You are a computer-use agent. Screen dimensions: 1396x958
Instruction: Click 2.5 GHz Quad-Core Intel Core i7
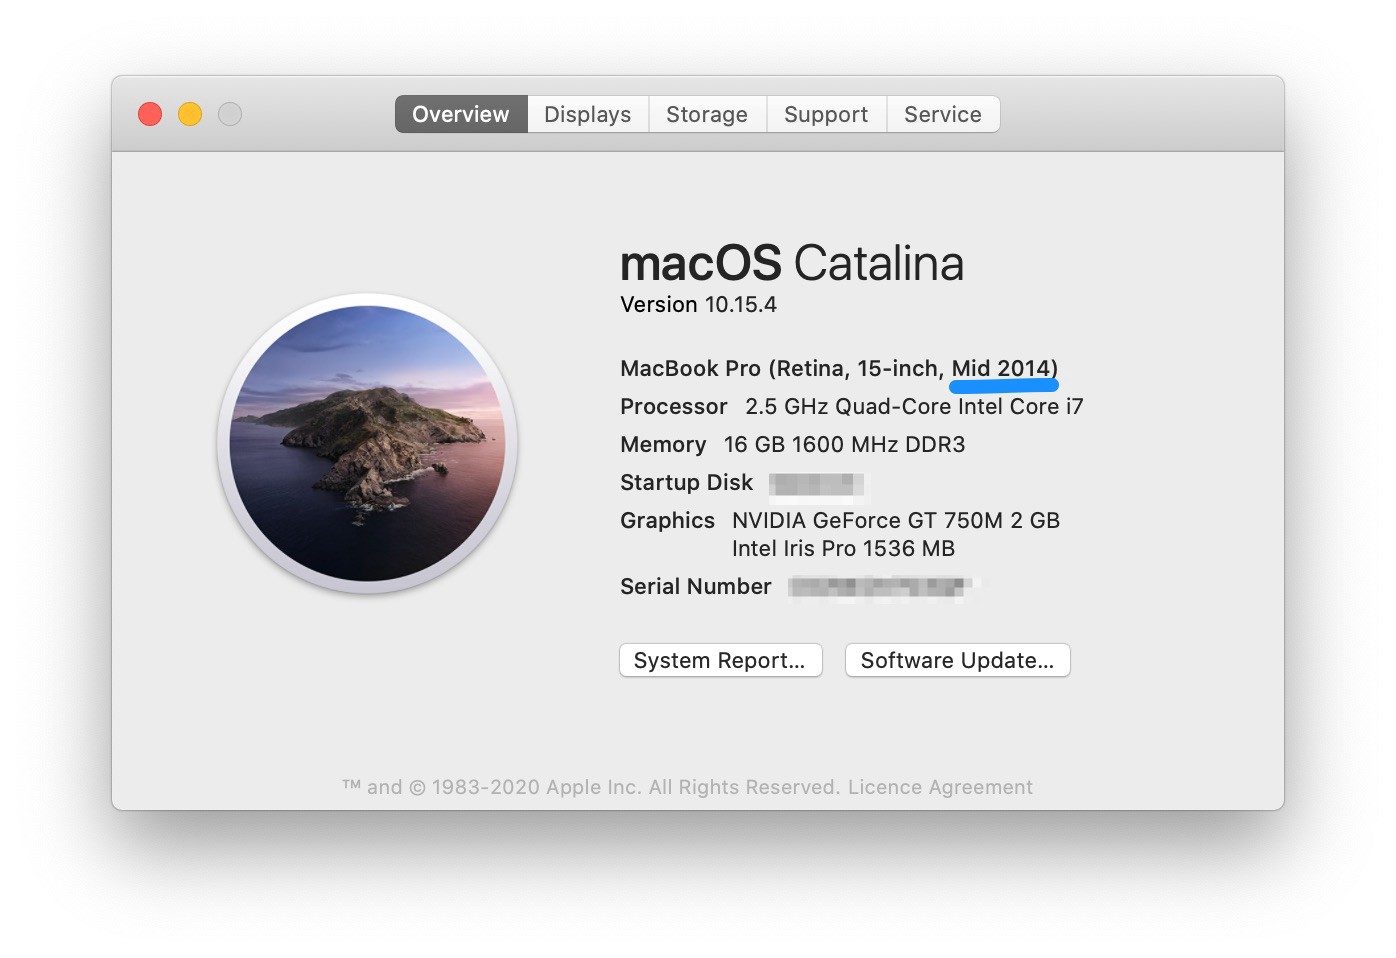click(914, 407)
